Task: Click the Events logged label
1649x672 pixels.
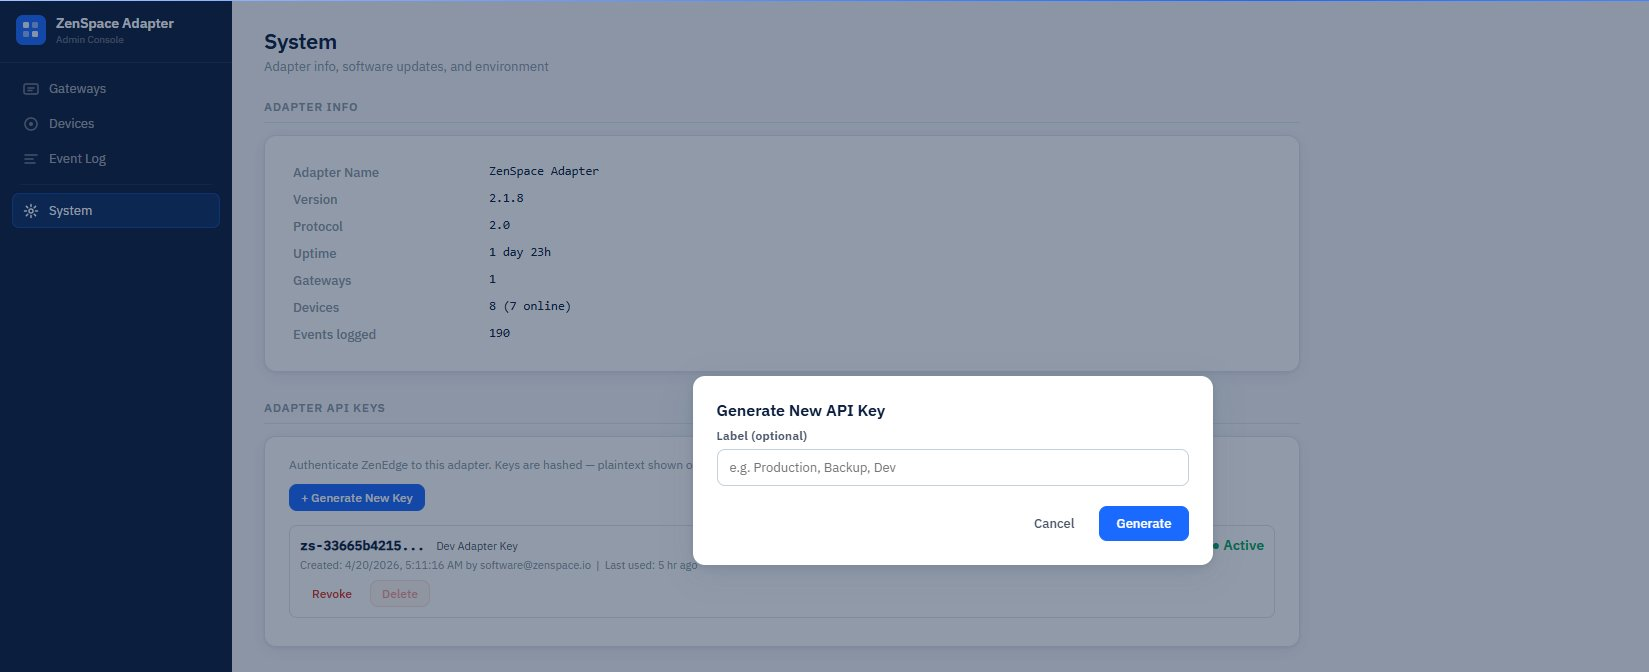Action: click(335, 334)
